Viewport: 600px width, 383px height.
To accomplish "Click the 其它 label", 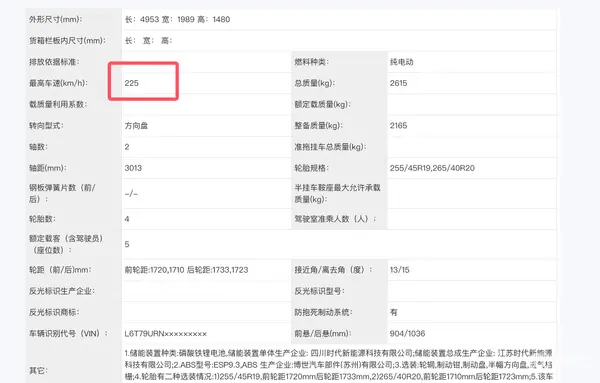I will point(39,370).
